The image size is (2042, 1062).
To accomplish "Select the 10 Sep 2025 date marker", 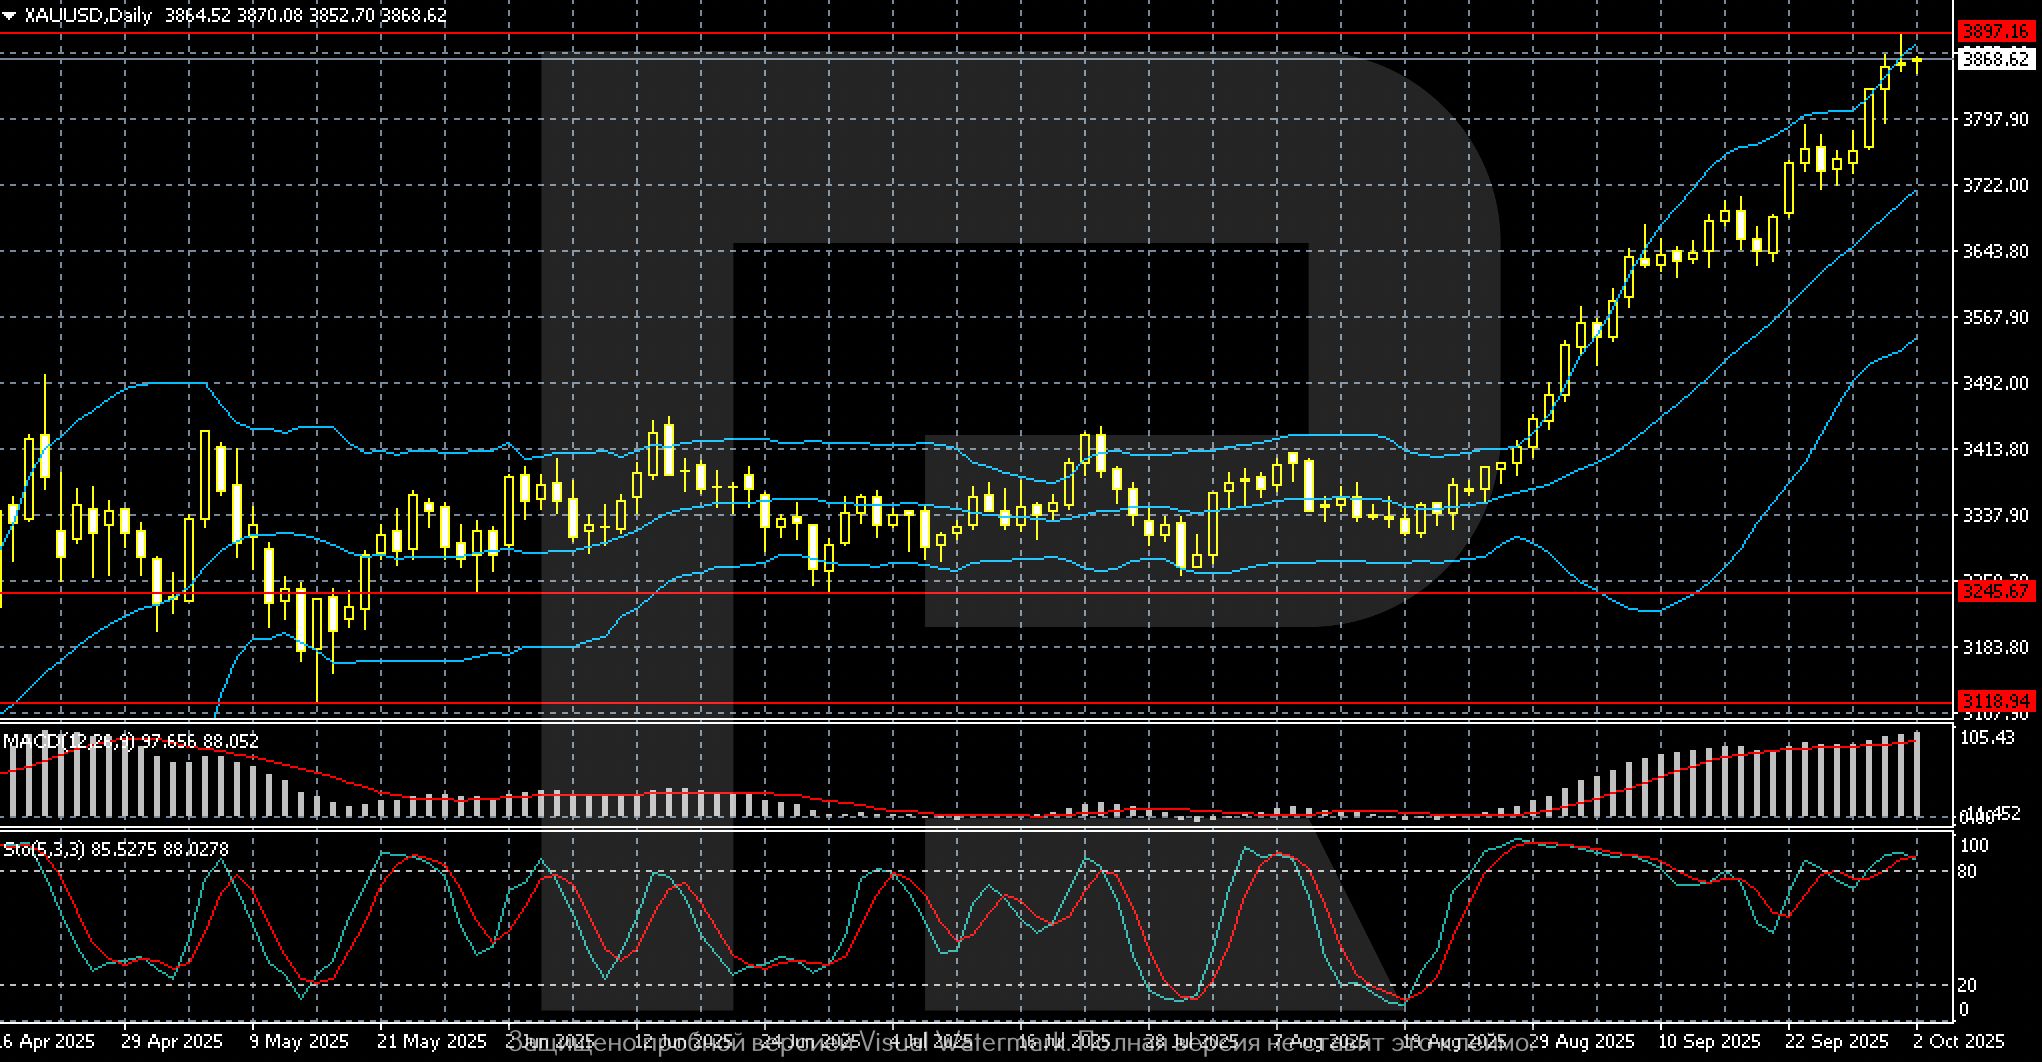I will [x=1709, y=1041].
